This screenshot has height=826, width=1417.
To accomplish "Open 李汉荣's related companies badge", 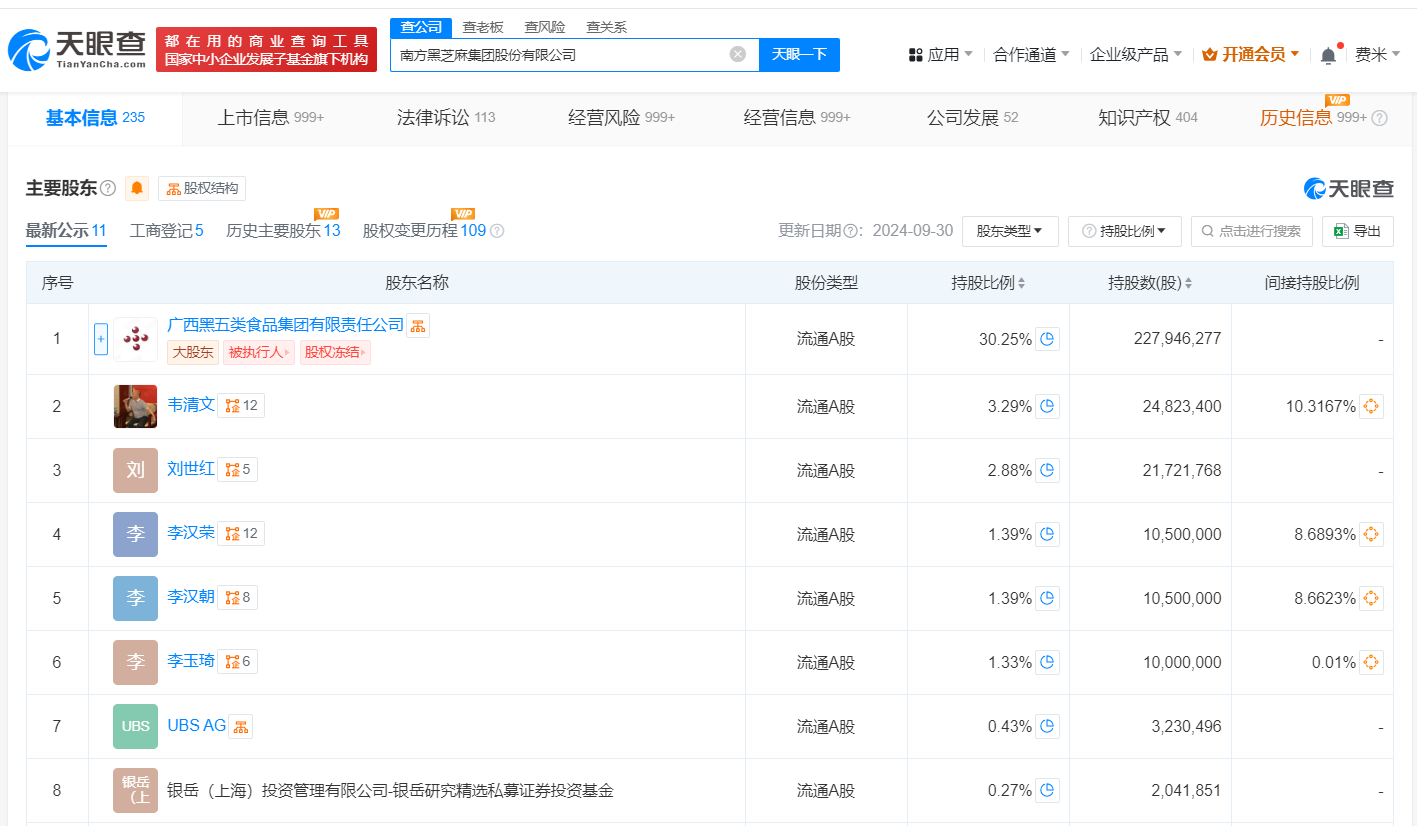I will tap(241, 533).
